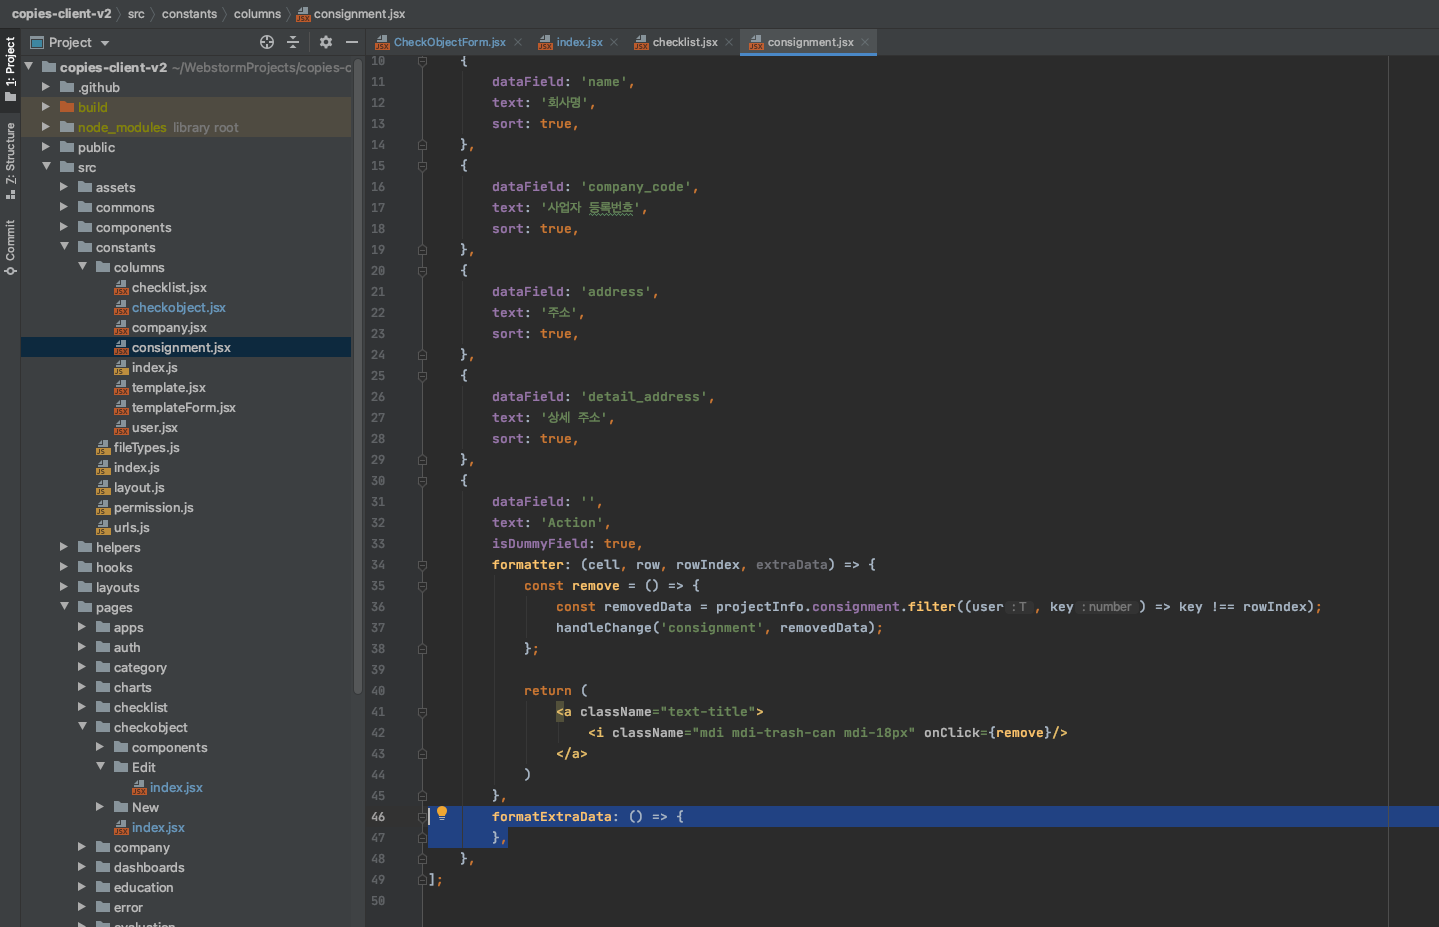
Task: Click the collapse all icon in Project panel
Action: click(x=293, y=42)
